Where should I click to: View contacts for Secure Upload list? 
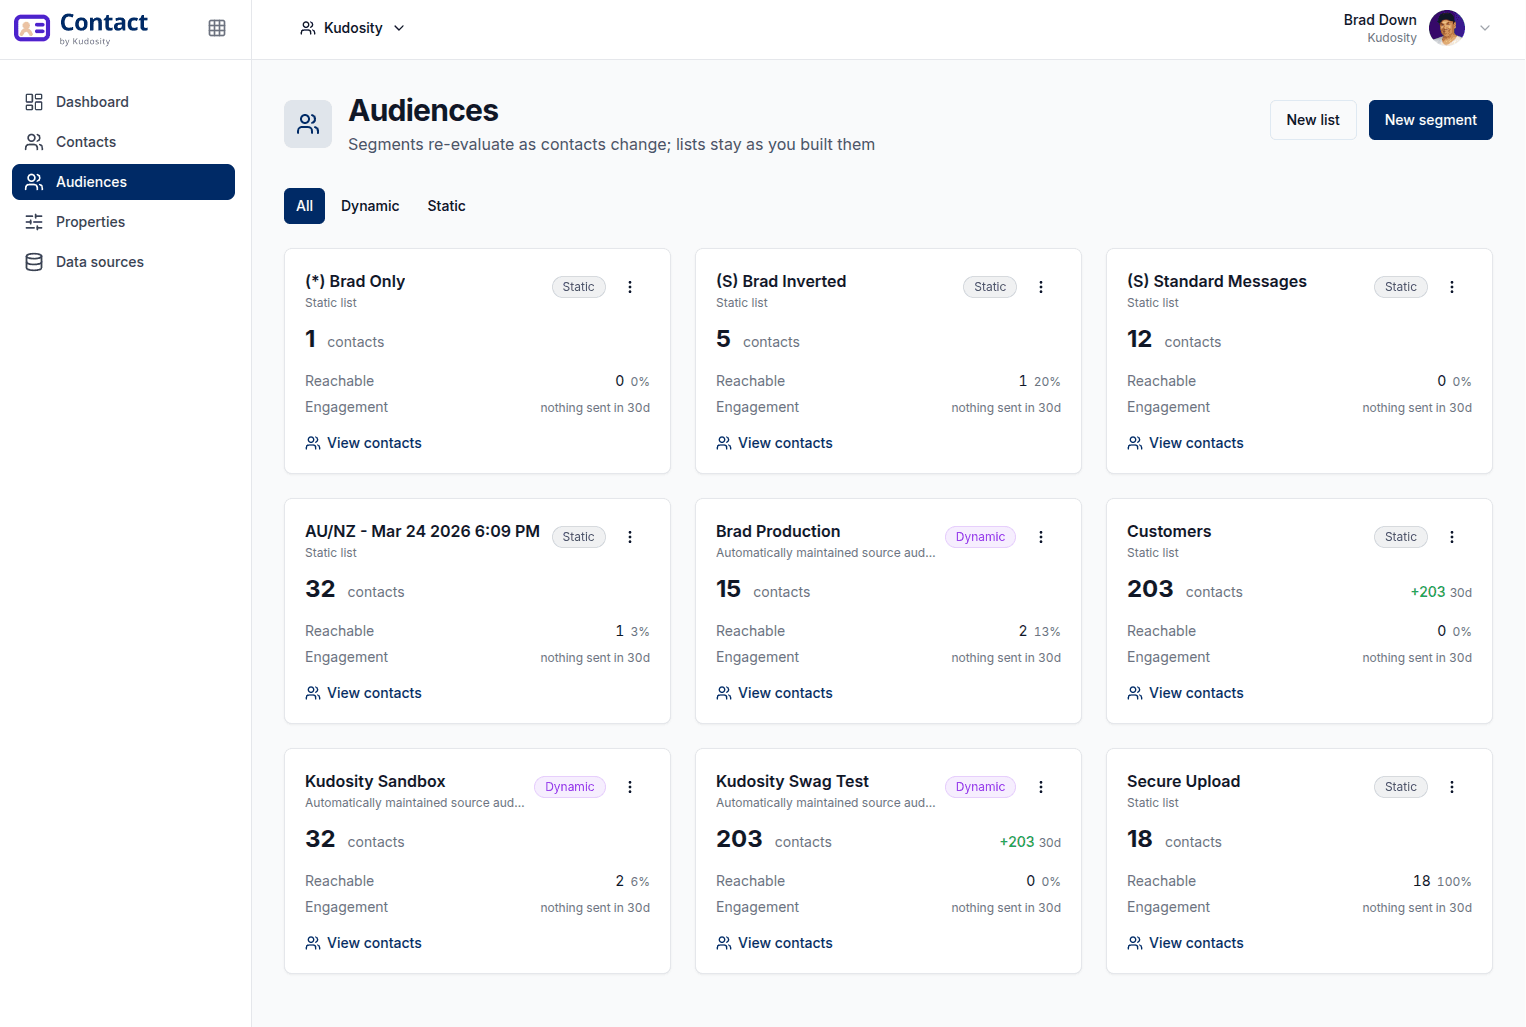[x=1186, y=943]
